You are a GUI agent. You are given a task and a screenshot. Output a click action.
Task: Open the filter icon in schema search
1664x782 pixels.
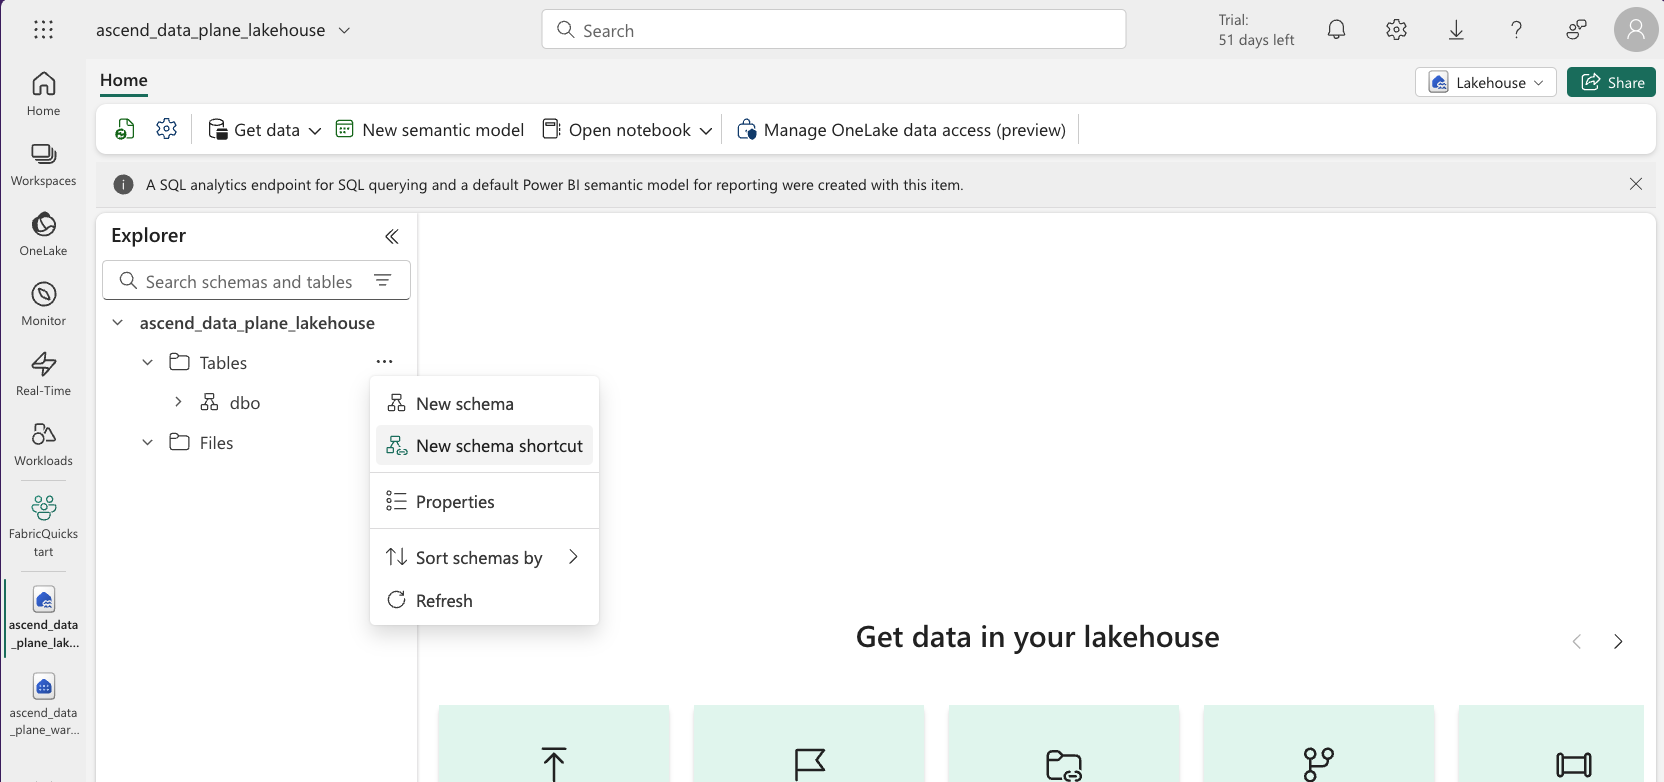coord(383,281)
